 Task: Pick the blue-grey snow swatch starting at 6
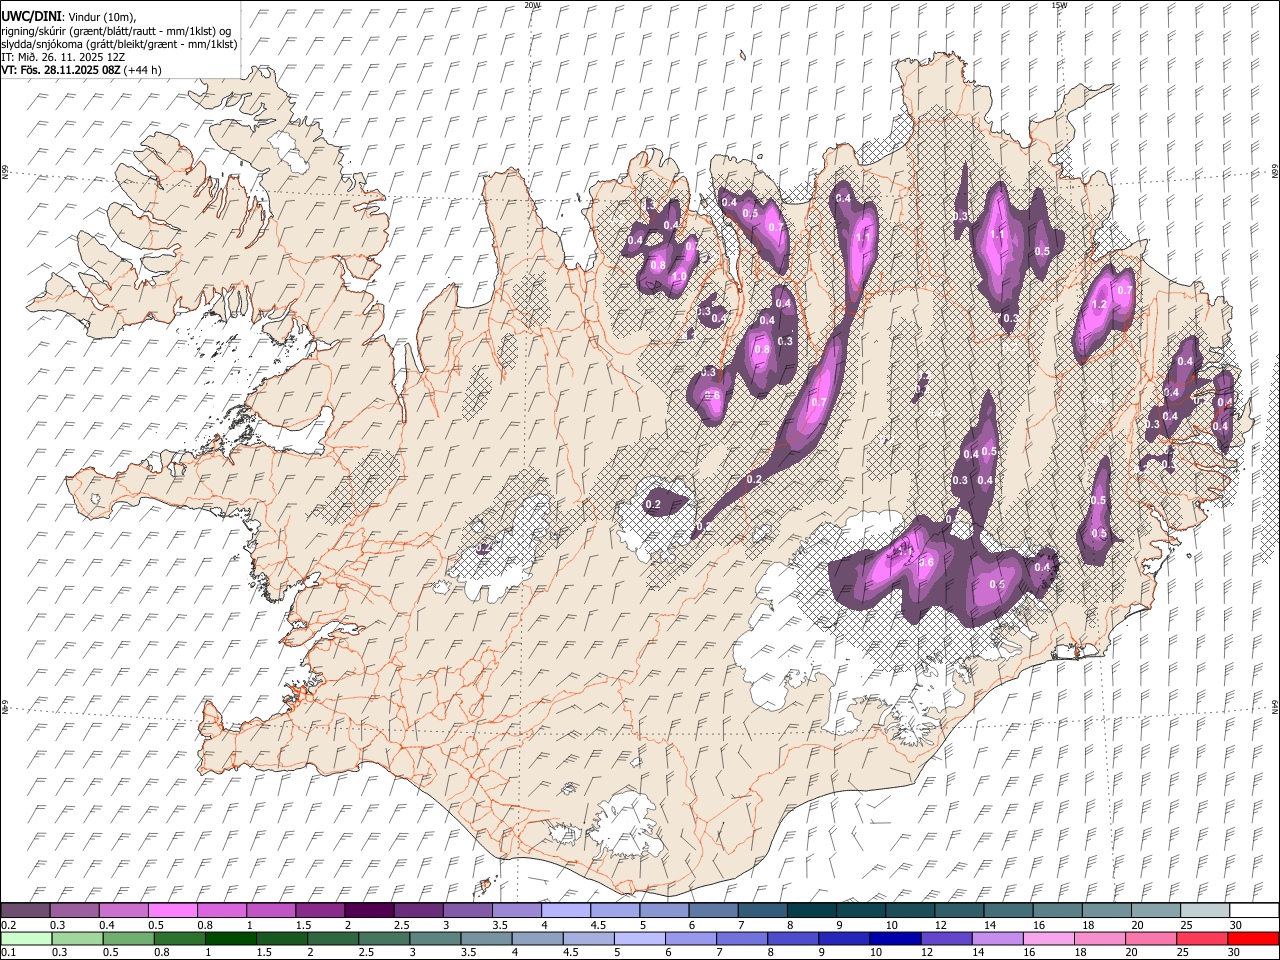(x=713, y=910)
